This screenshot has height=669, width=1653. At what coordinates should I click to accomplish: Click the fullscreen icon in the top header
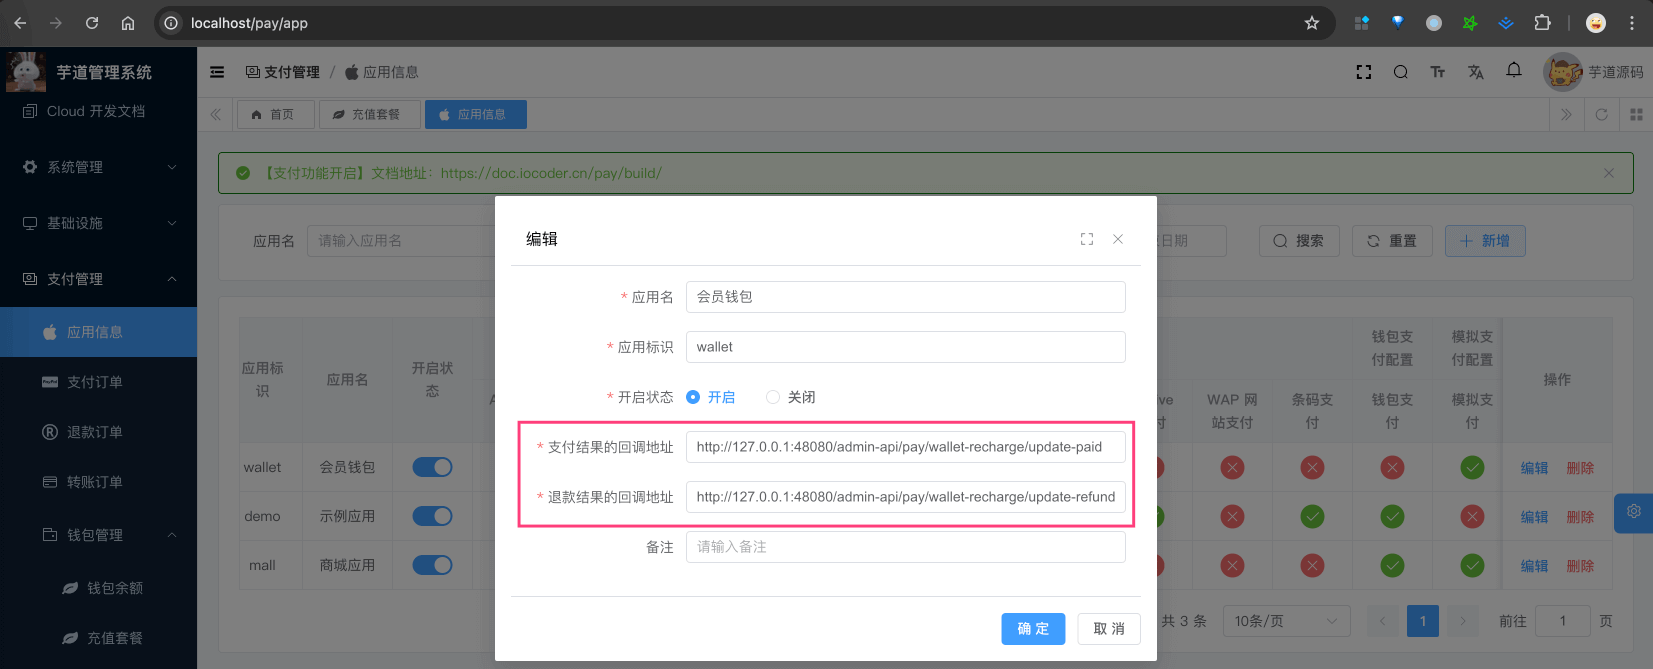click(x=1363, y=72)
